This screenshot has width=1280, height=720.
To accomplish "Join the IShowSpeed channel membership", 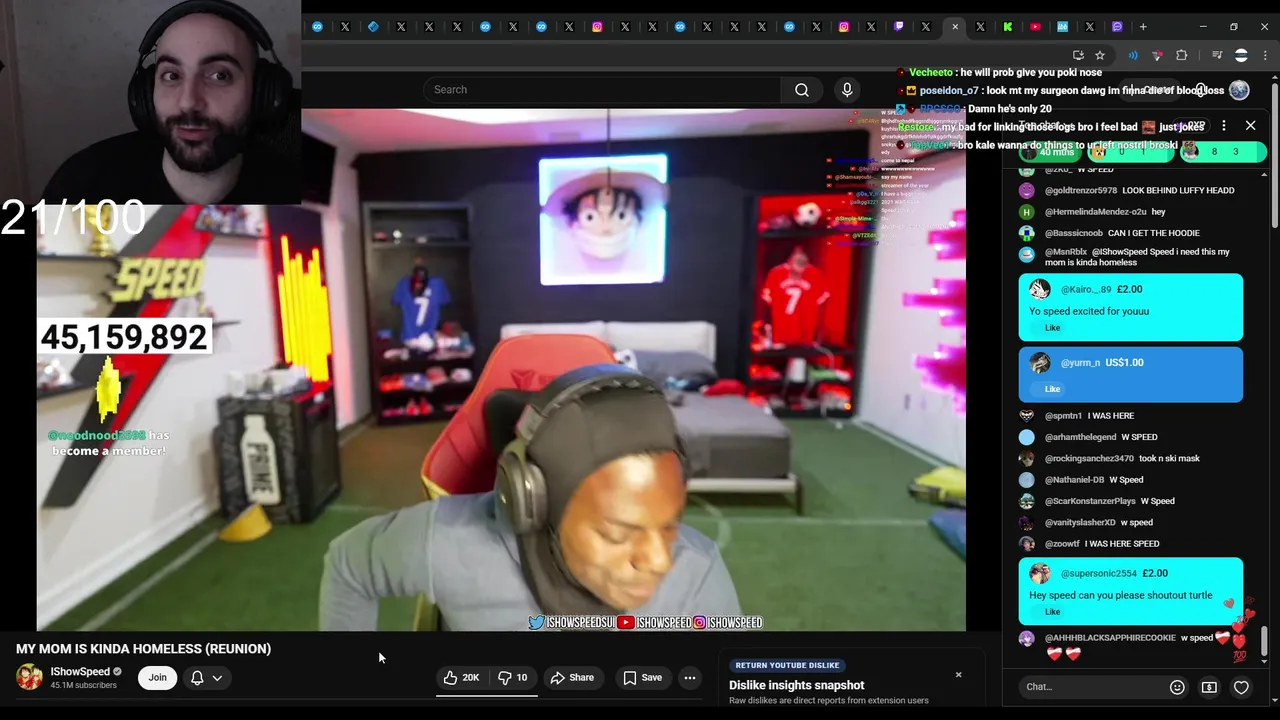I will point(158,678).
